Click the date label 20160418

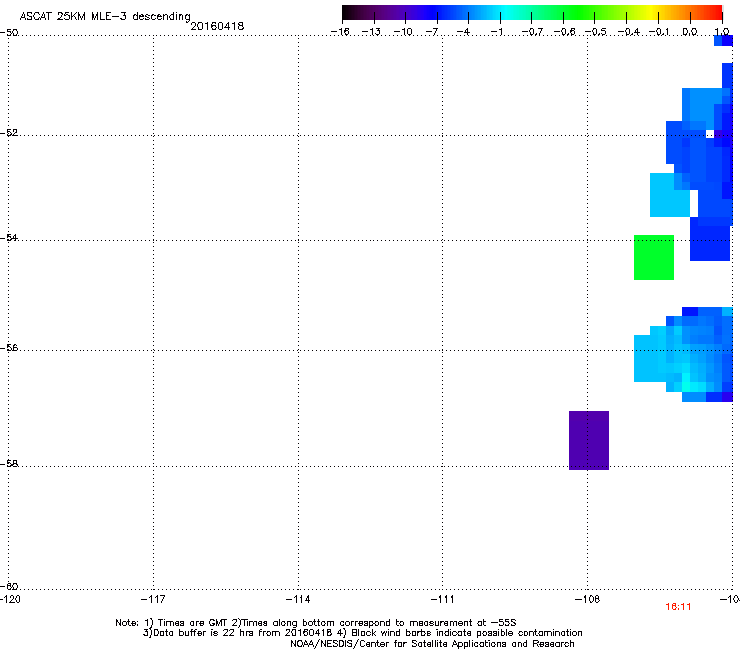[217, 26]
